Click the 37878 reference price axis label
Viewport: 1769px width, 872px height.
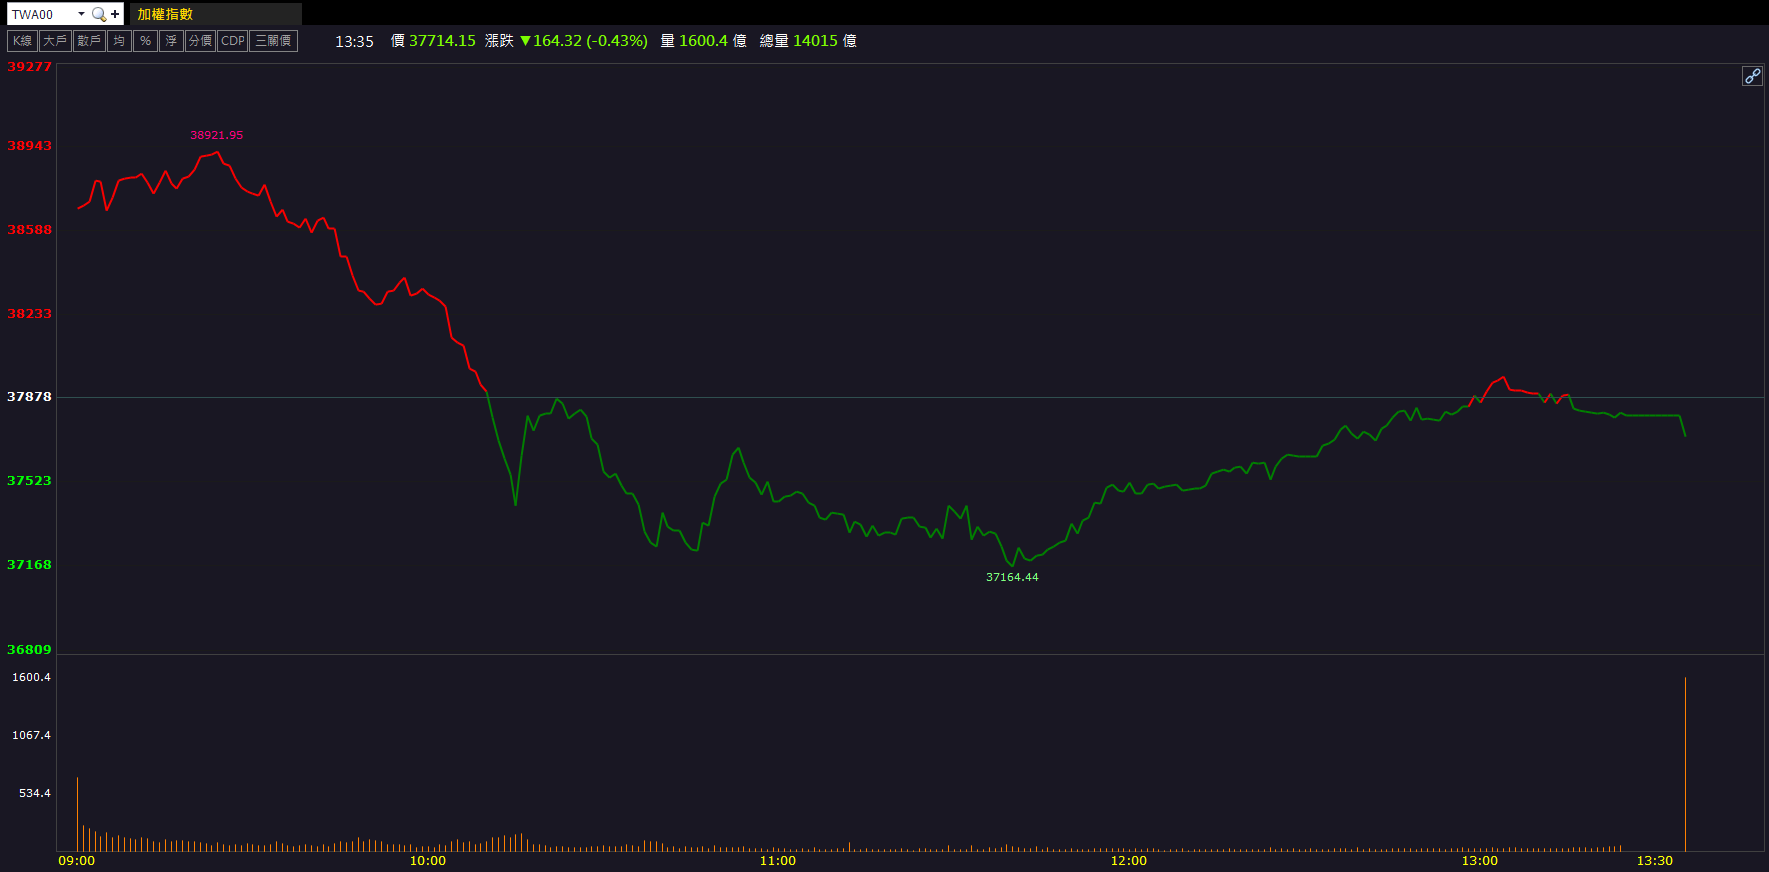click(x=29, y=397)
